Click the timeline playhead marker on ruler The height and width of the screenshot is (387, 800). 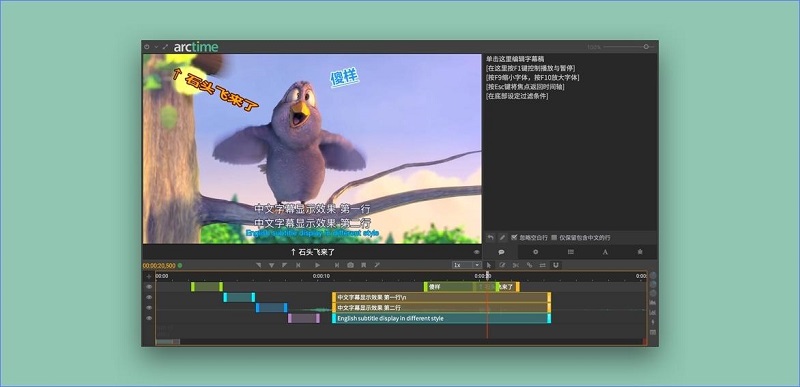[487, 276]
